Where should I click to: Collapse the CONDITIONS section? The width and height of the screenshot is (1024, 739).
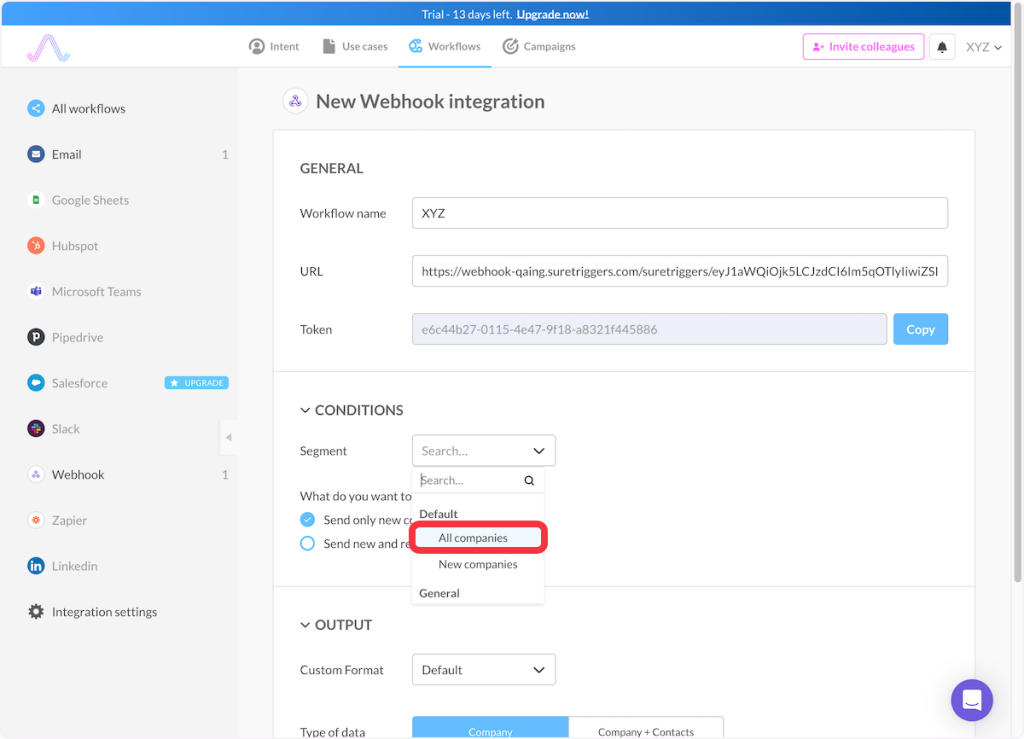306,410
